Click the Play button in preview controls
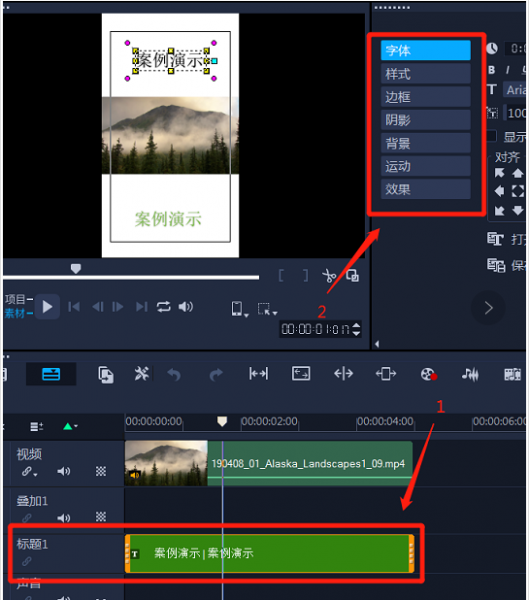 (x=47, y=307)
